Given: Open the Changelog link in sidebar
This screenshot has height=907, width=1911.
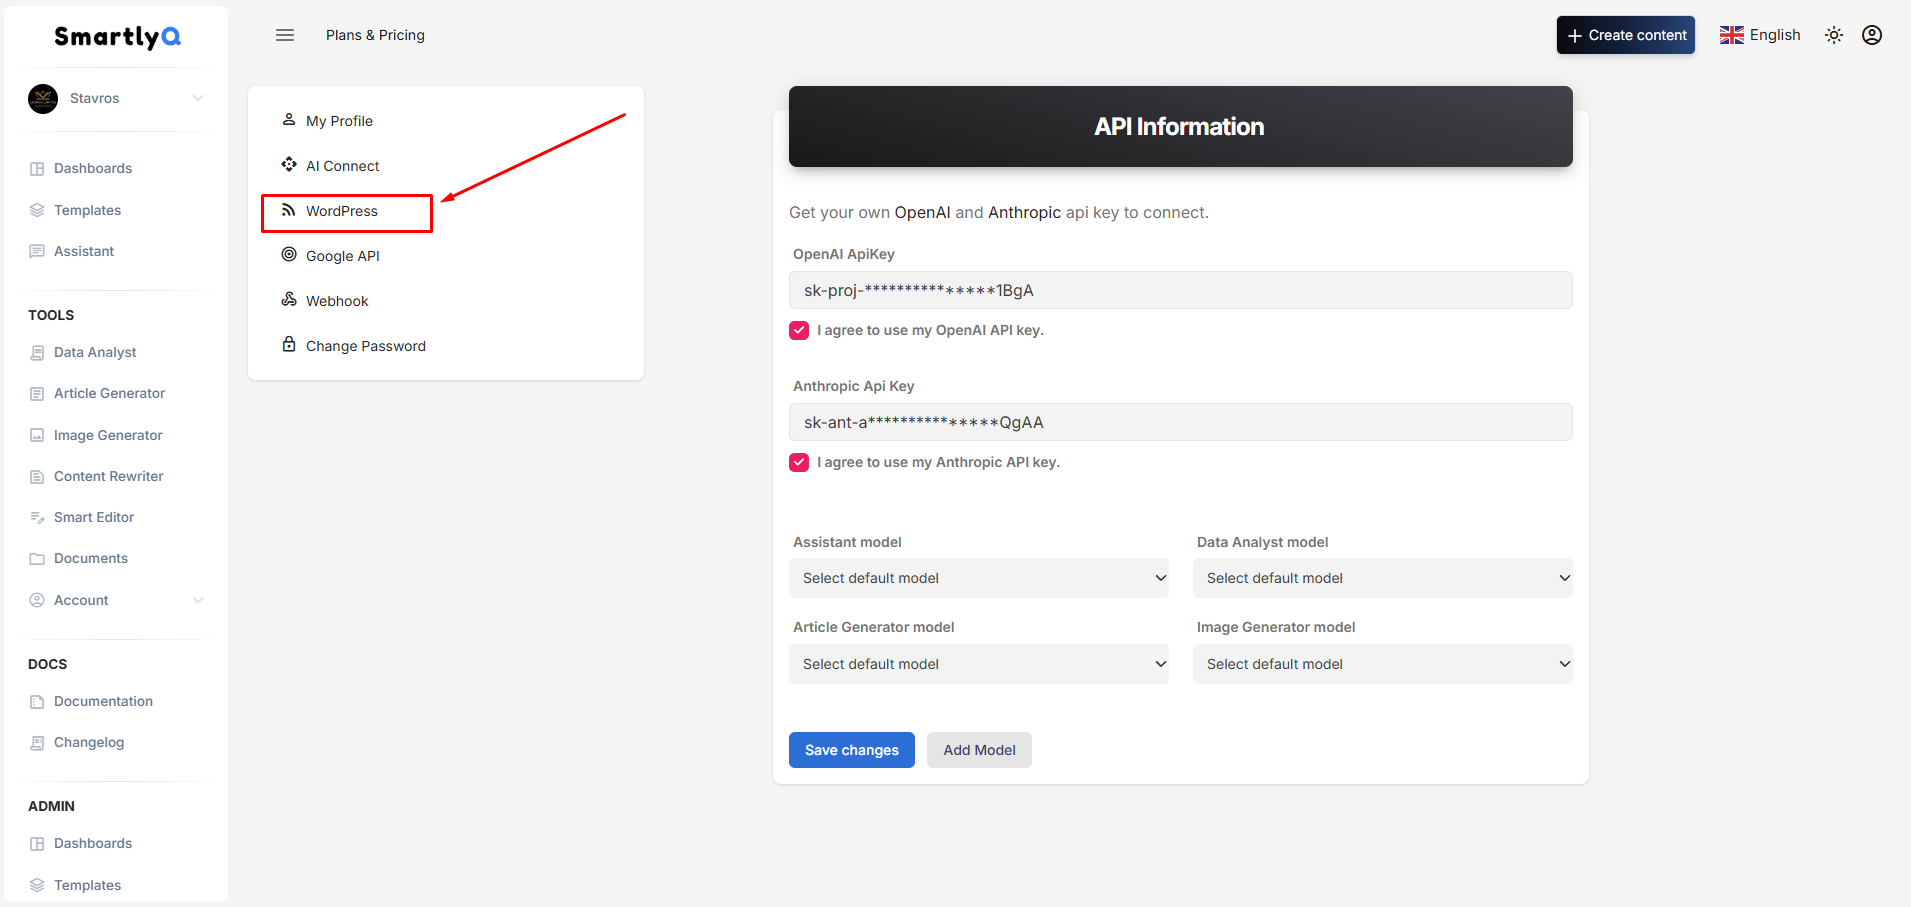Looking at the screenshot, I should click(x=89, y=743).
